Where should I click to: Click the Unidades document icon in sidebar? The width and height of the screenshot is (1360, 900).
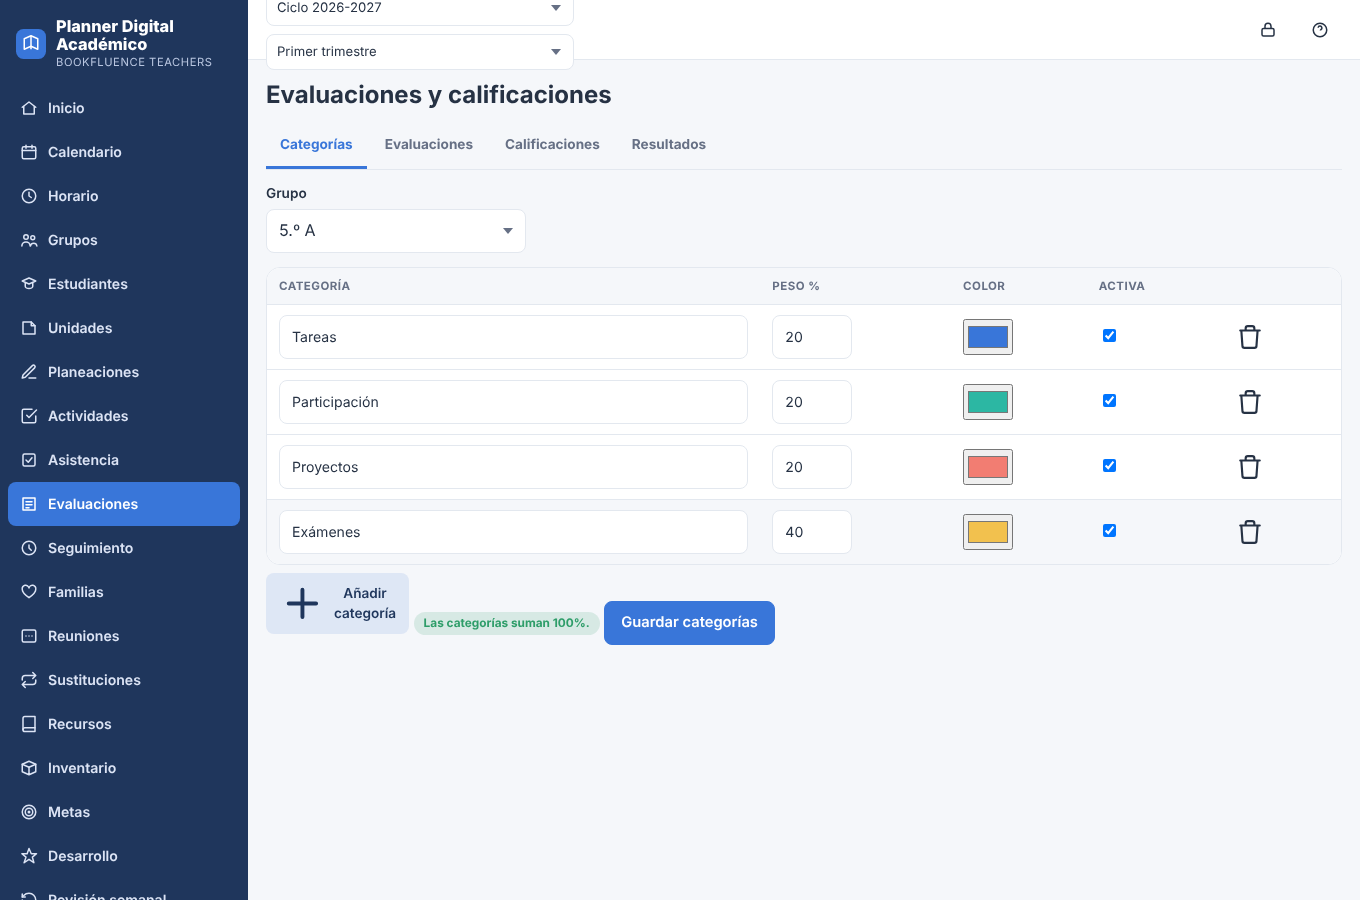point(29,328)
